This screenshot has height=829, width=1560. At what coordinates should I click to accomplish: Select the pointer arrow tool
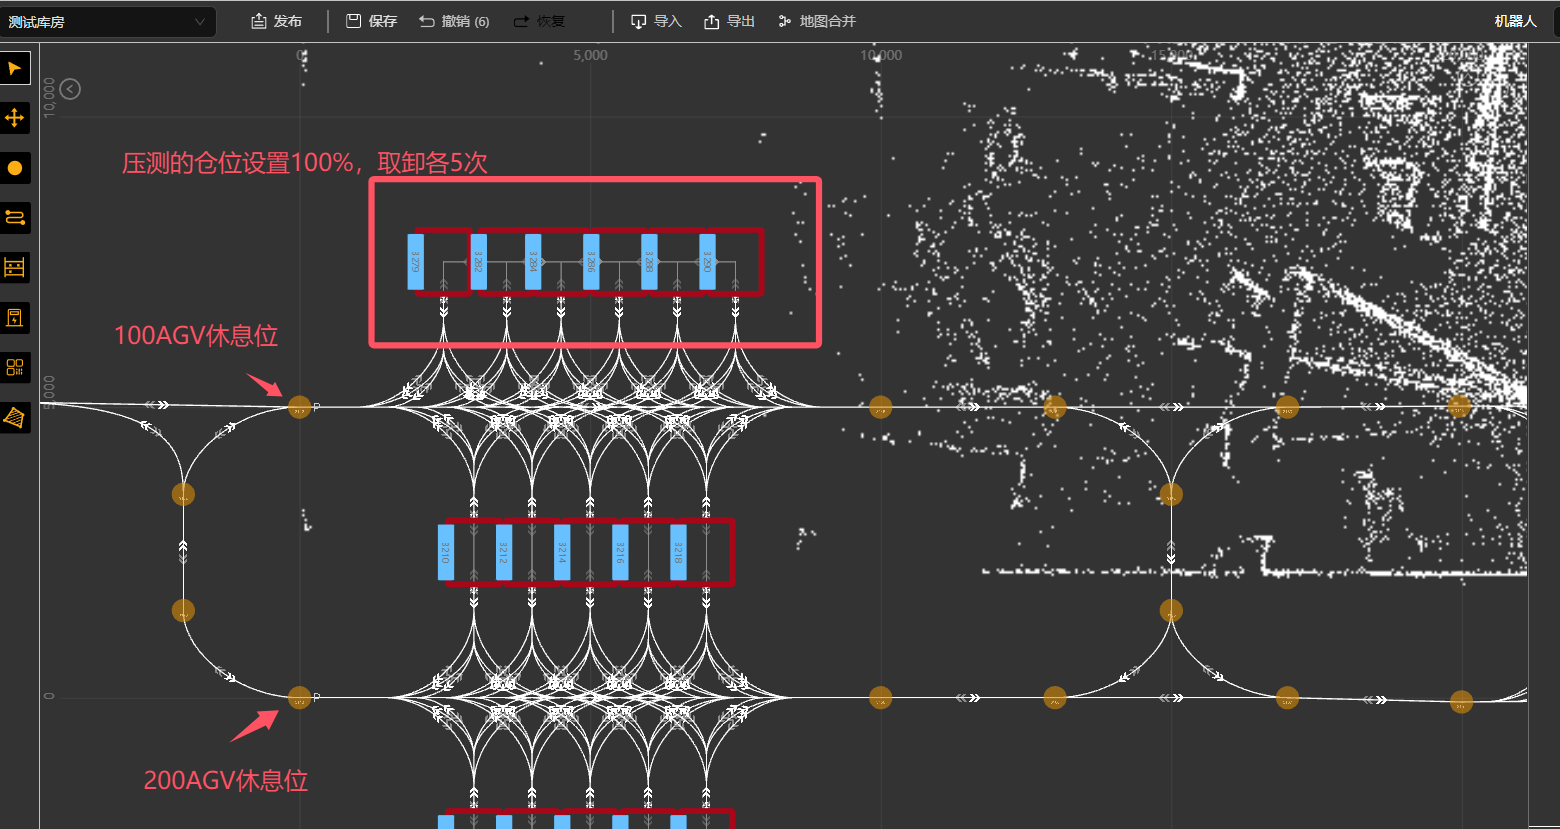click(15, 68)
